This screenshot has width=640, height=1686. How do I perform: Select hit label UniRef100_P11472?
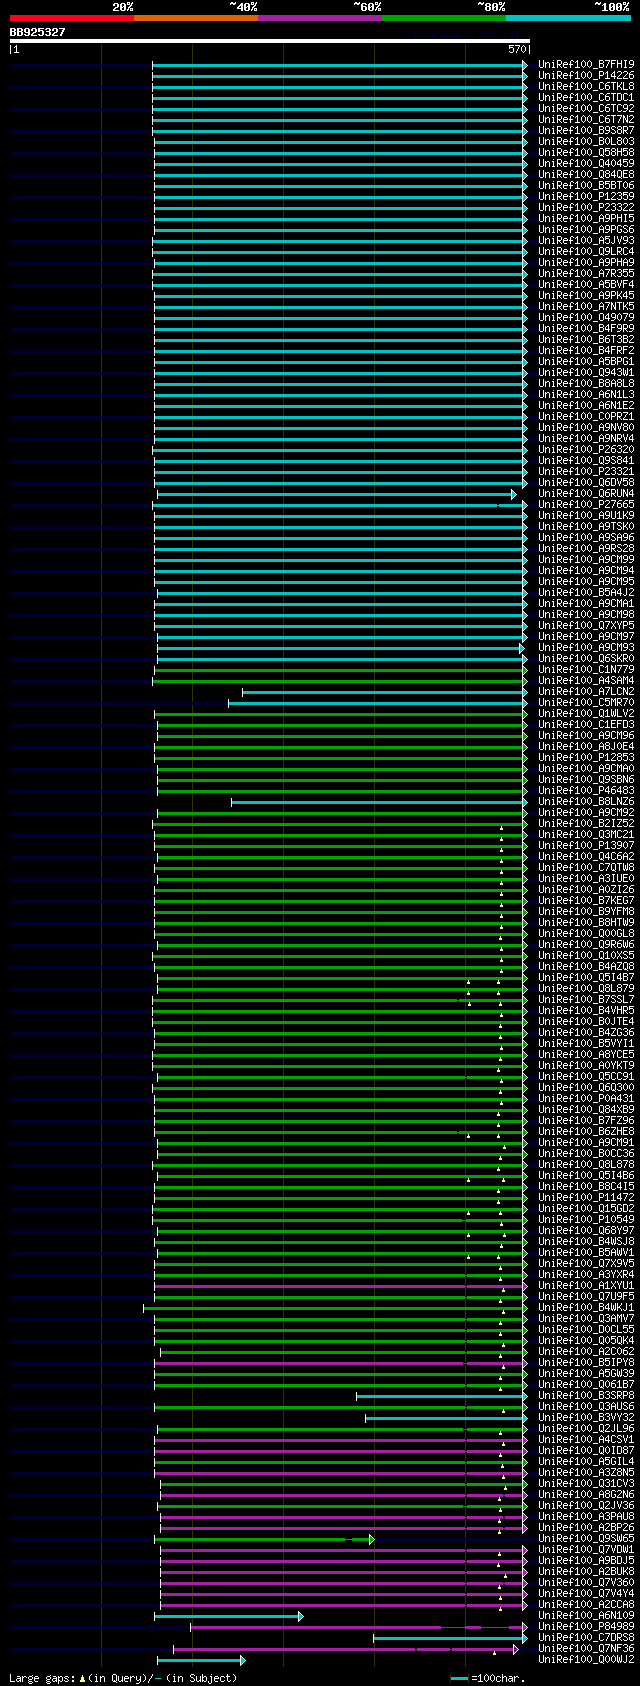coord(586,1197)
